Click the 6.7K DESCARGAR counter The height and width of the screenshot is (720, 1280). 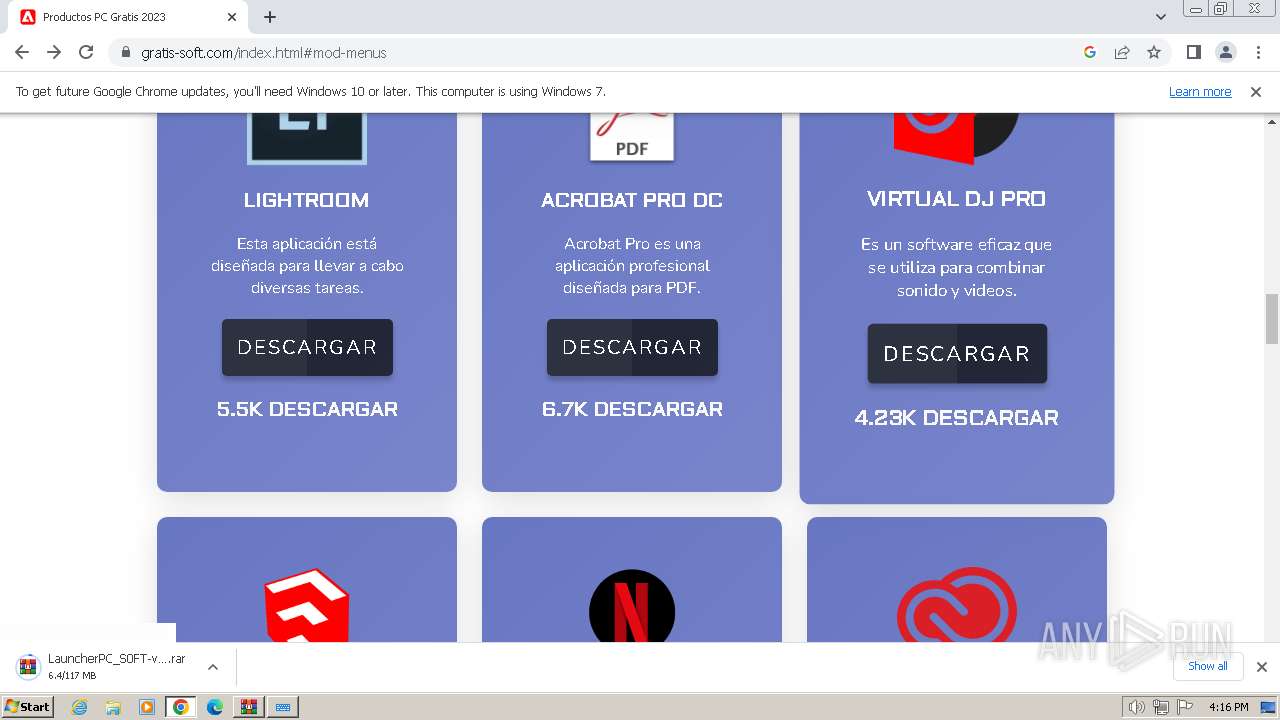(x=632, y=409)
